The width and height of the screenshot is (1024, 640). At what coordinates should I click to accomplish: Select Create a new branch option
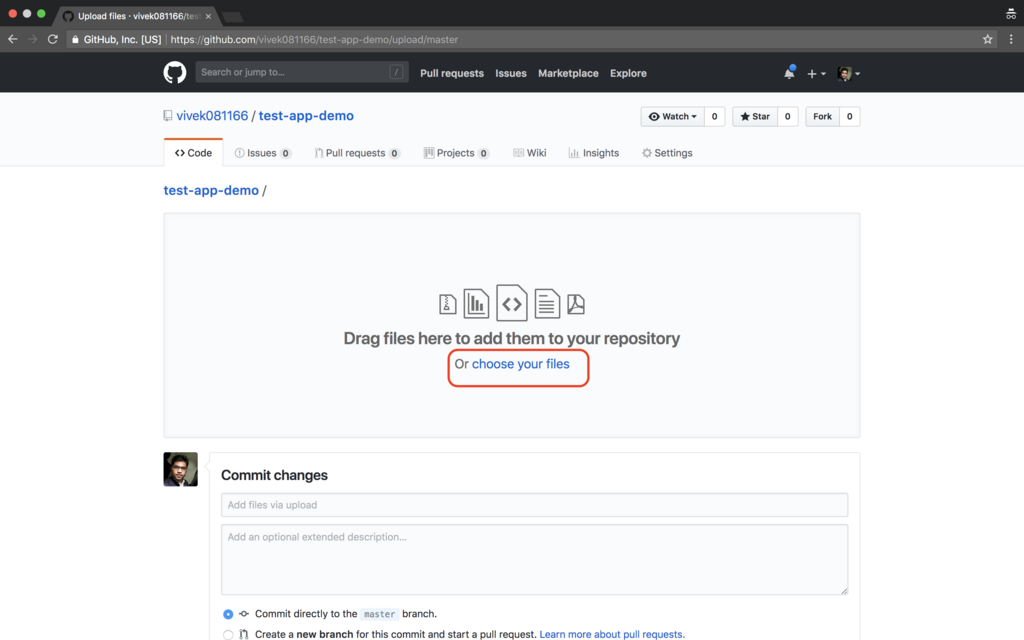point(228,634)
